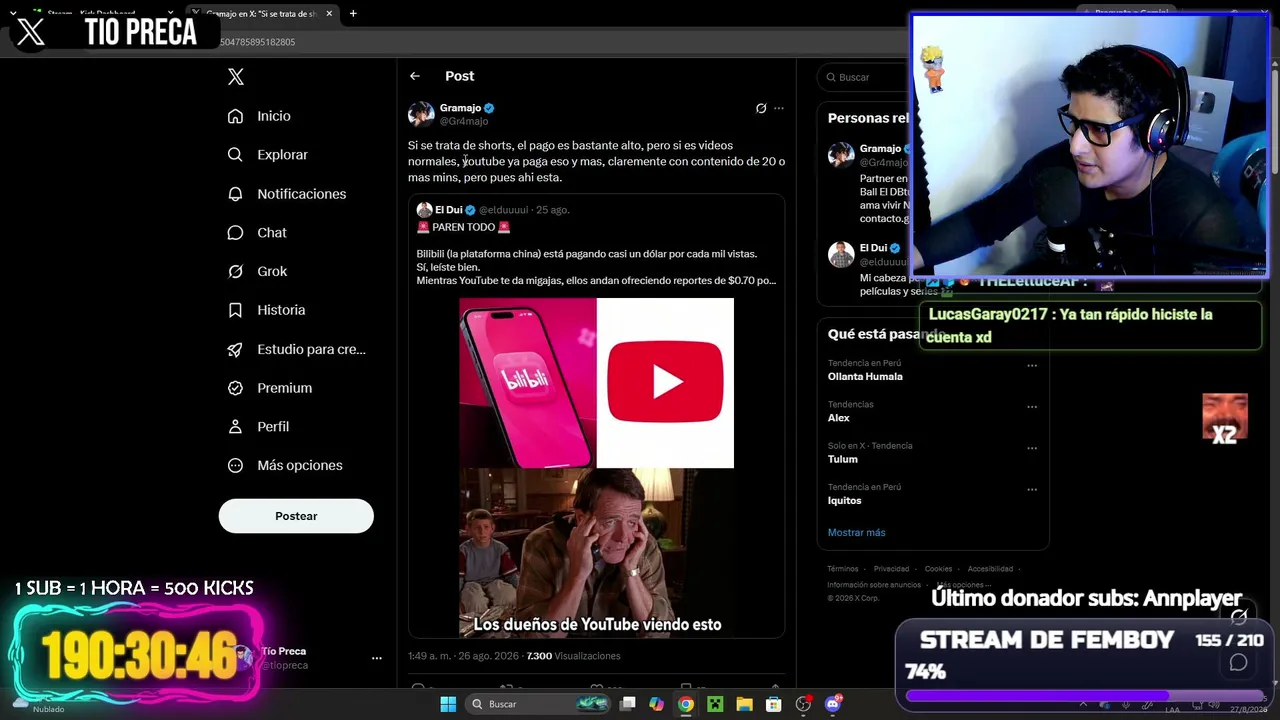Screen dimensions: 1280x720
Task: Click the Gramajo author name on the post
Action: pos(460,108)
